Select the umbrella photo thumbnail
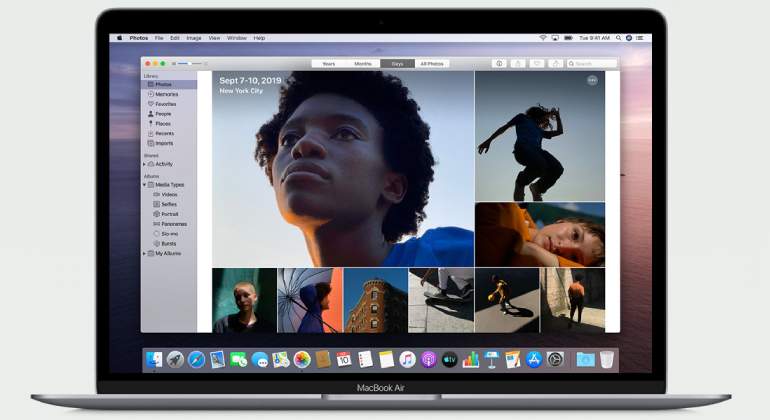Image resolution: width=770 pixels, height=420 pixels. (x=310, y=300)
